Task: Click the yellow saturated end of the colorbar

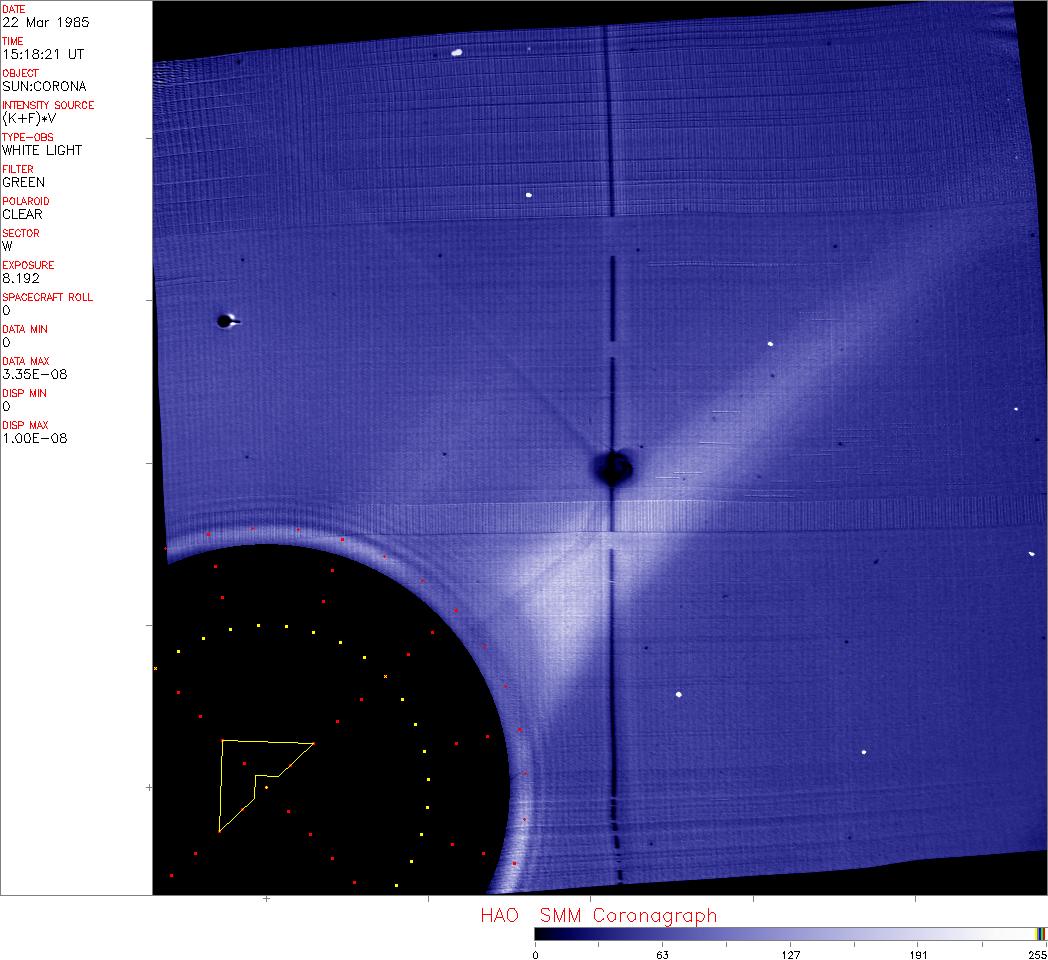Action: [1040, 933]
